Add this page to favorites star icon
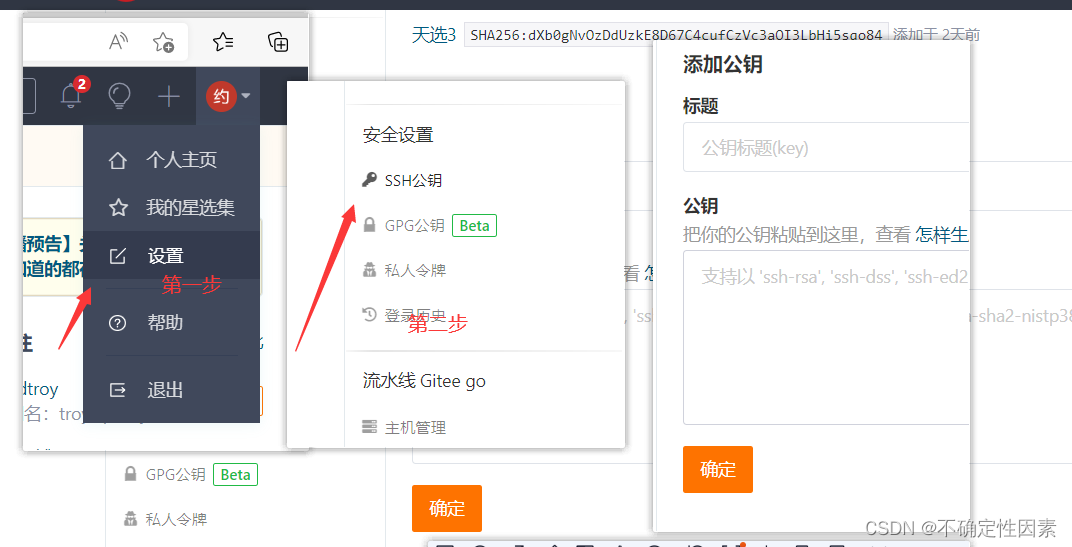Viewport: 1072px width, 547px height. click(163, 42)
